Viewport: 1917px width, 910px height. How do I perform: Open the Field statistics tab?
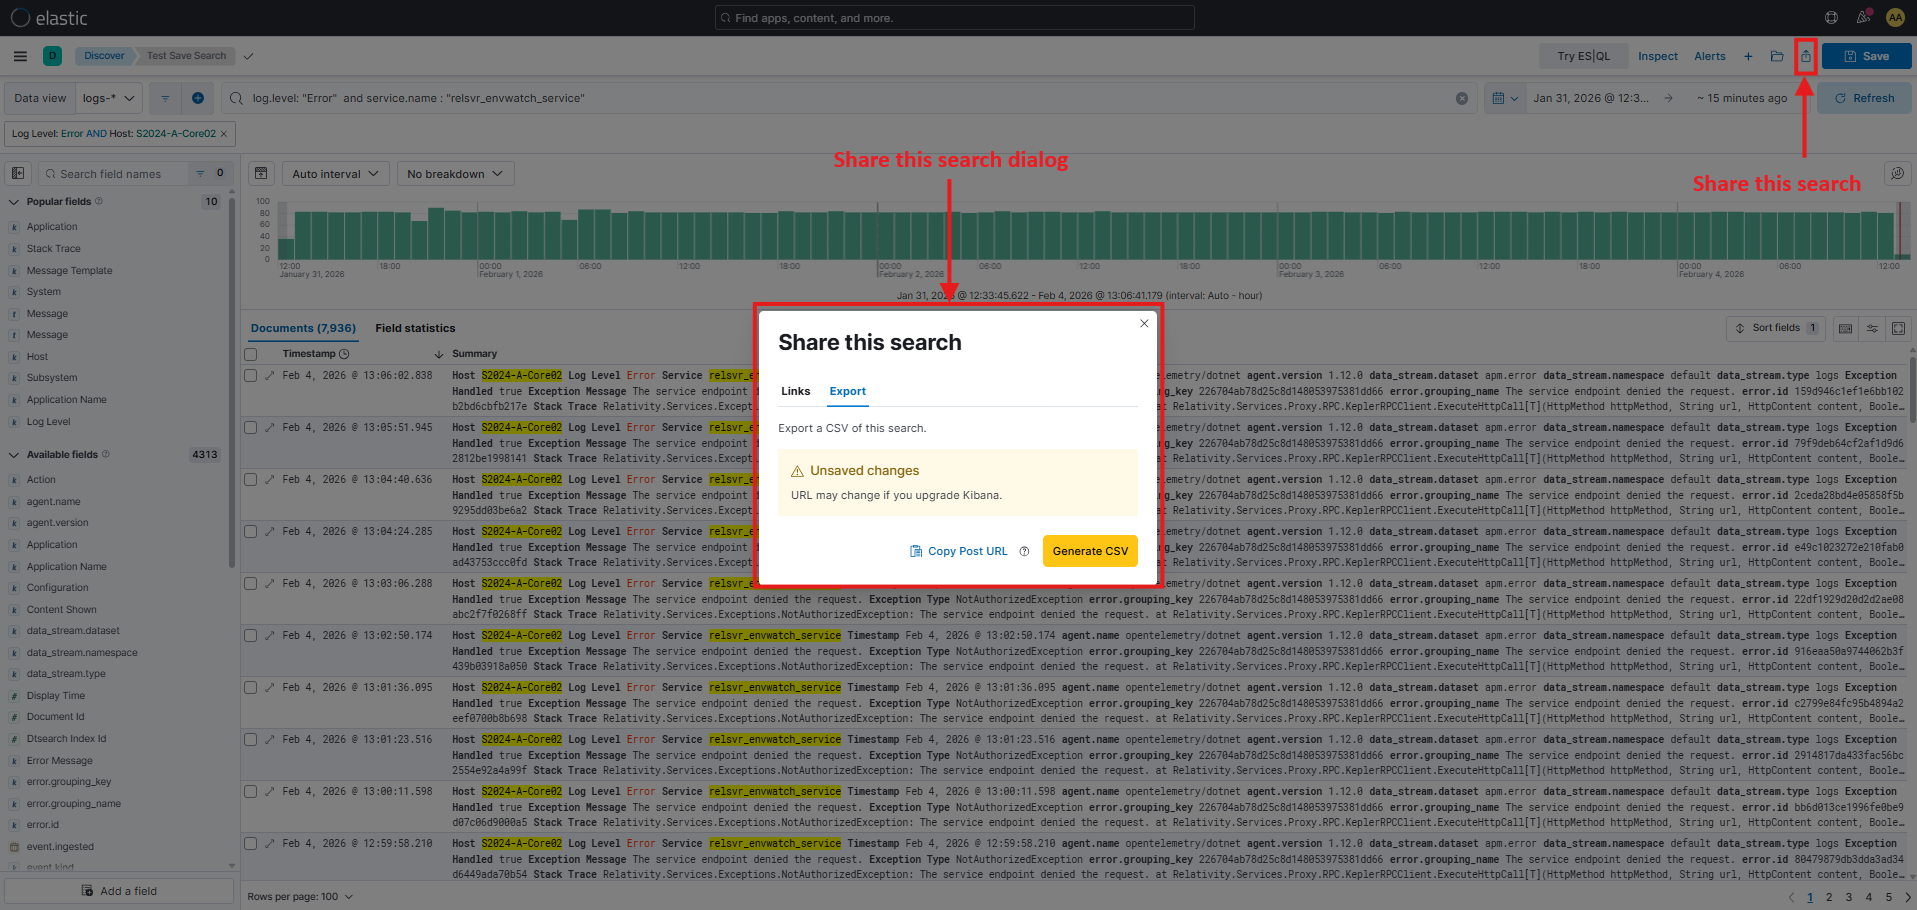[415, 328]
